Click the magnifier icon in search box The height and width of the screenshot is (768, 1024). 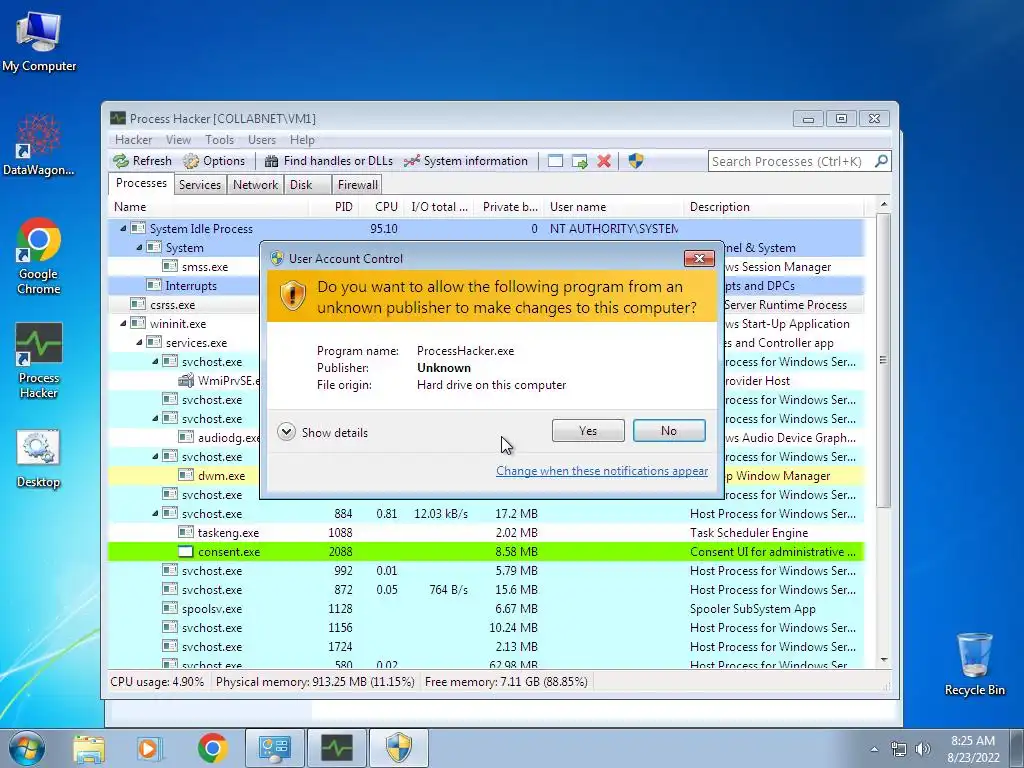point(881,161)
